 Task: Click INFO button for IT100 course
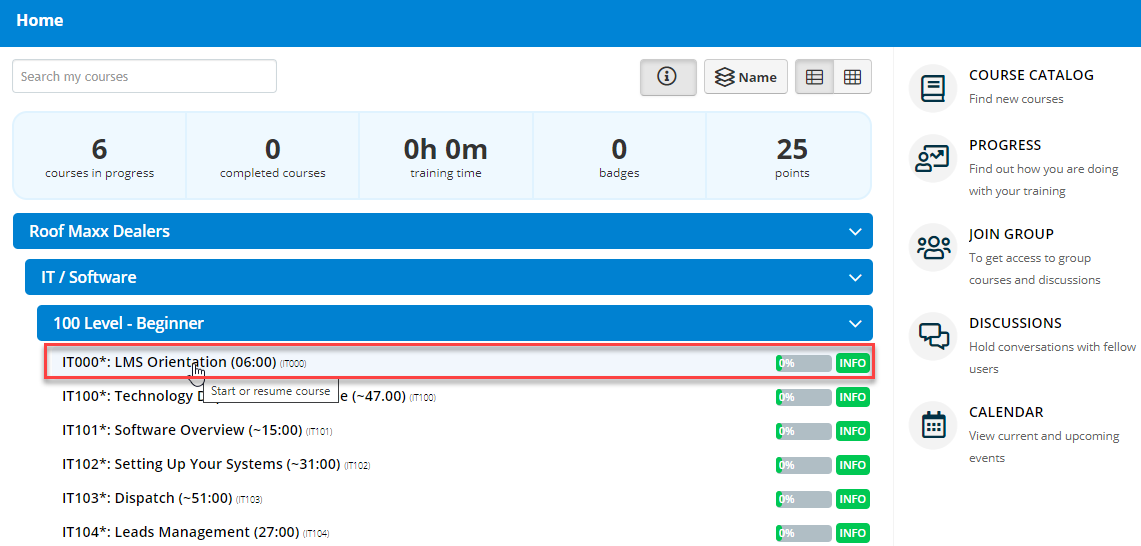tap(852, 397)
